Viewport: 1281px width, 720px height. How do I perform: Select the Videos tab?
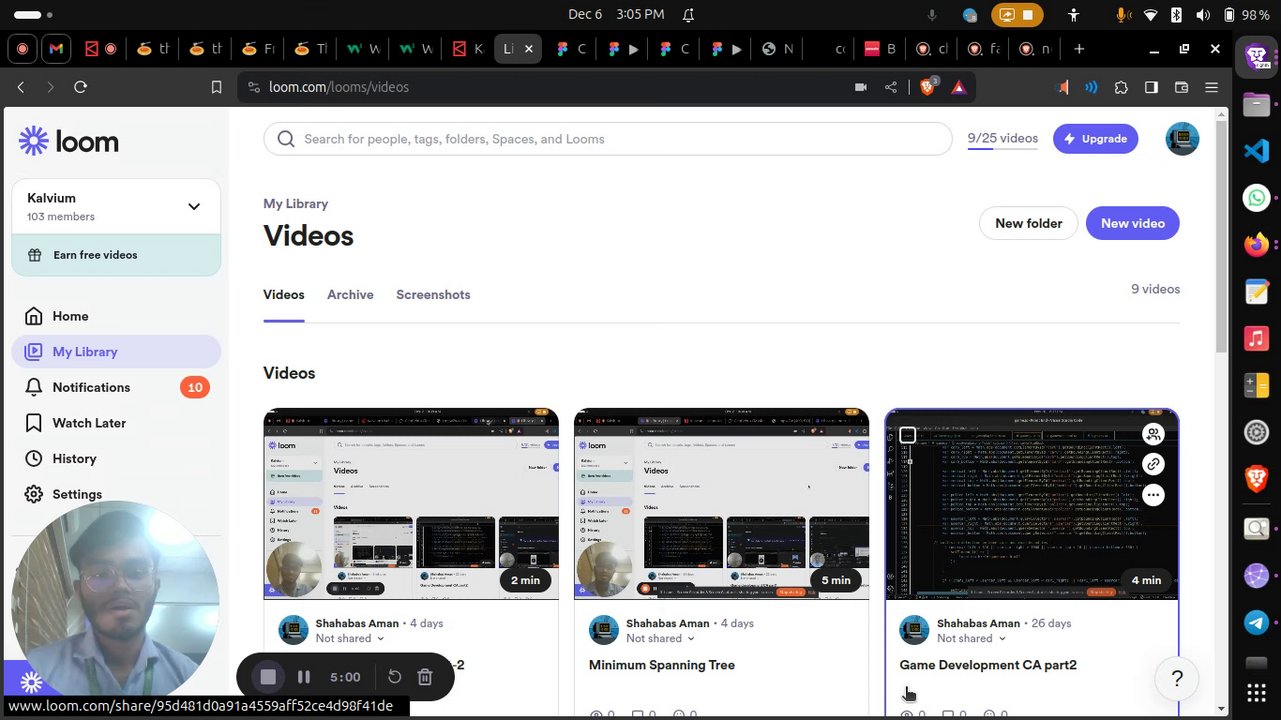pos(283,295)
